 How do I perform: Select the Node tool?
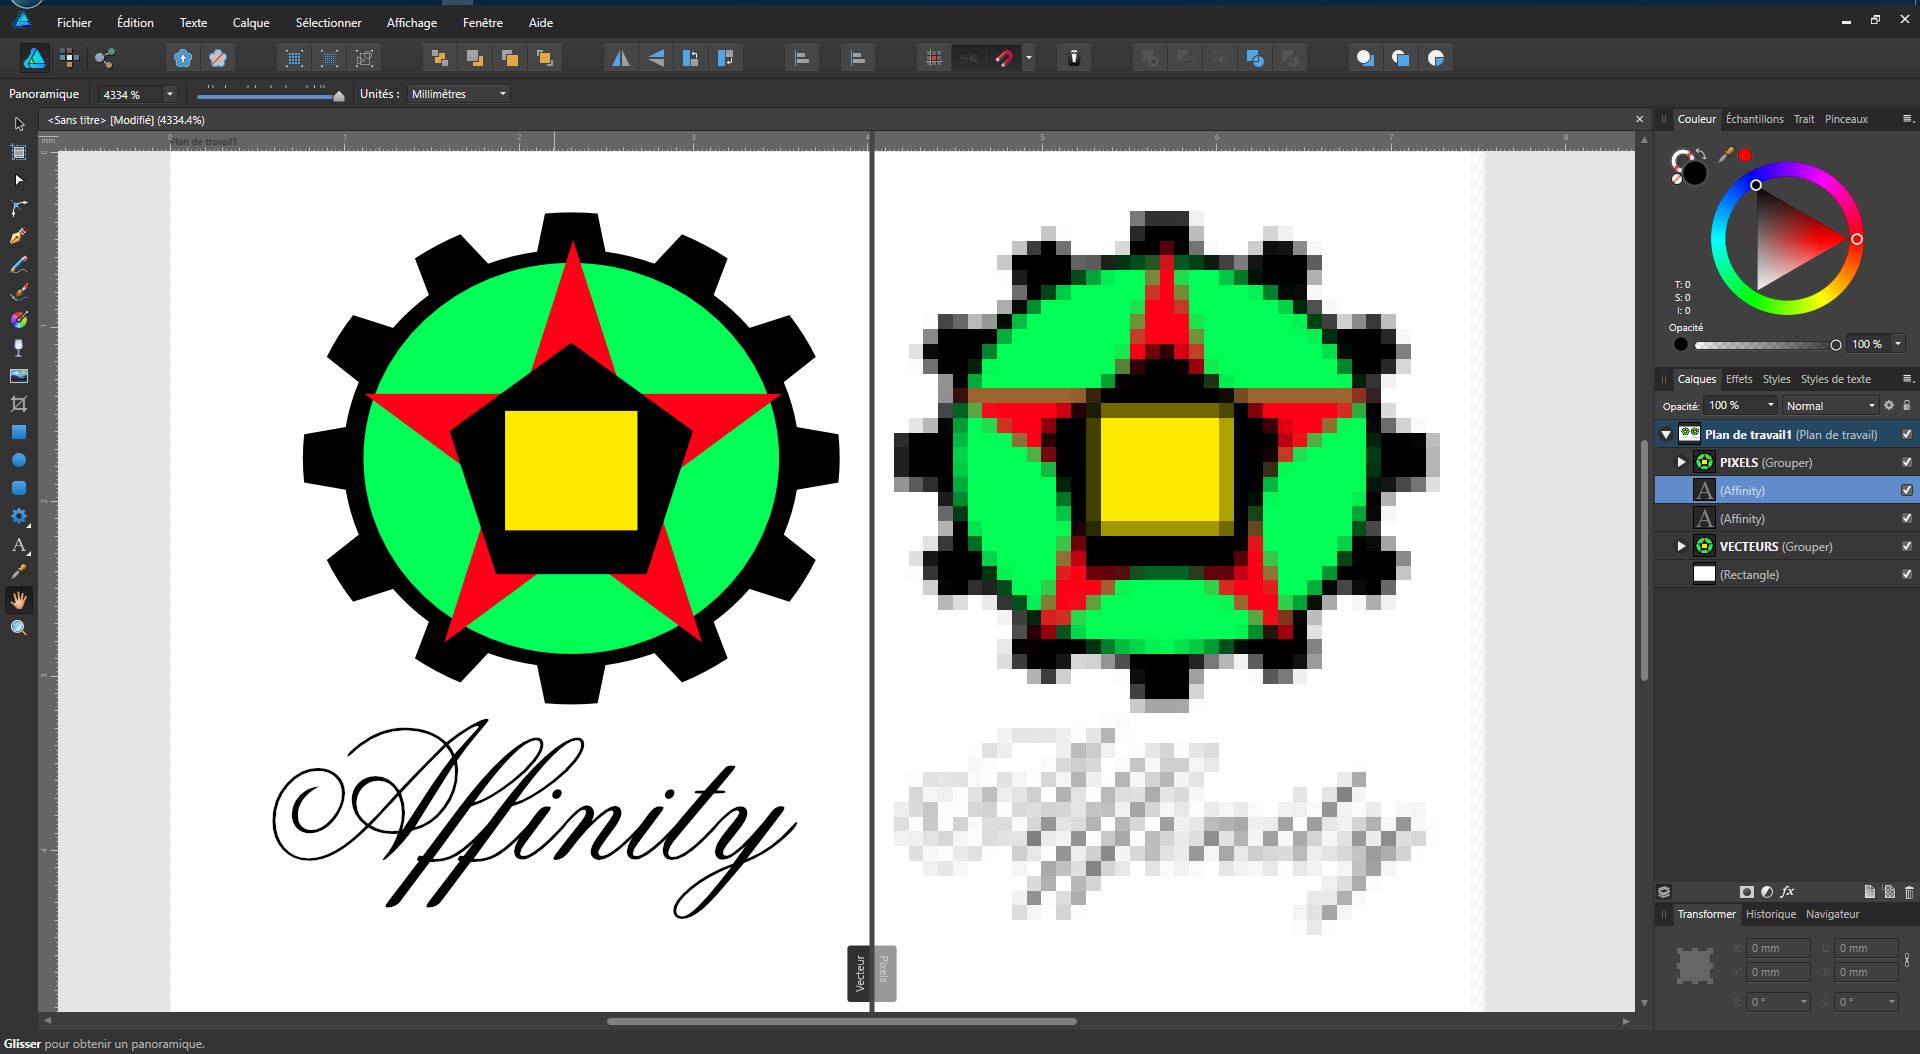[19, 180]
